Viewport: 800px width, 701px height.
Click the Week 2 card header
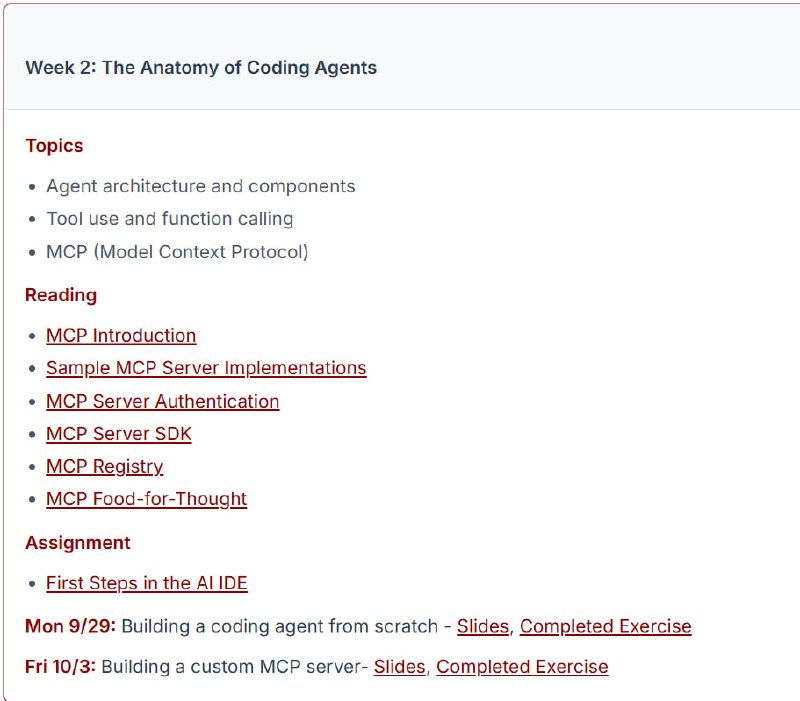201,68
